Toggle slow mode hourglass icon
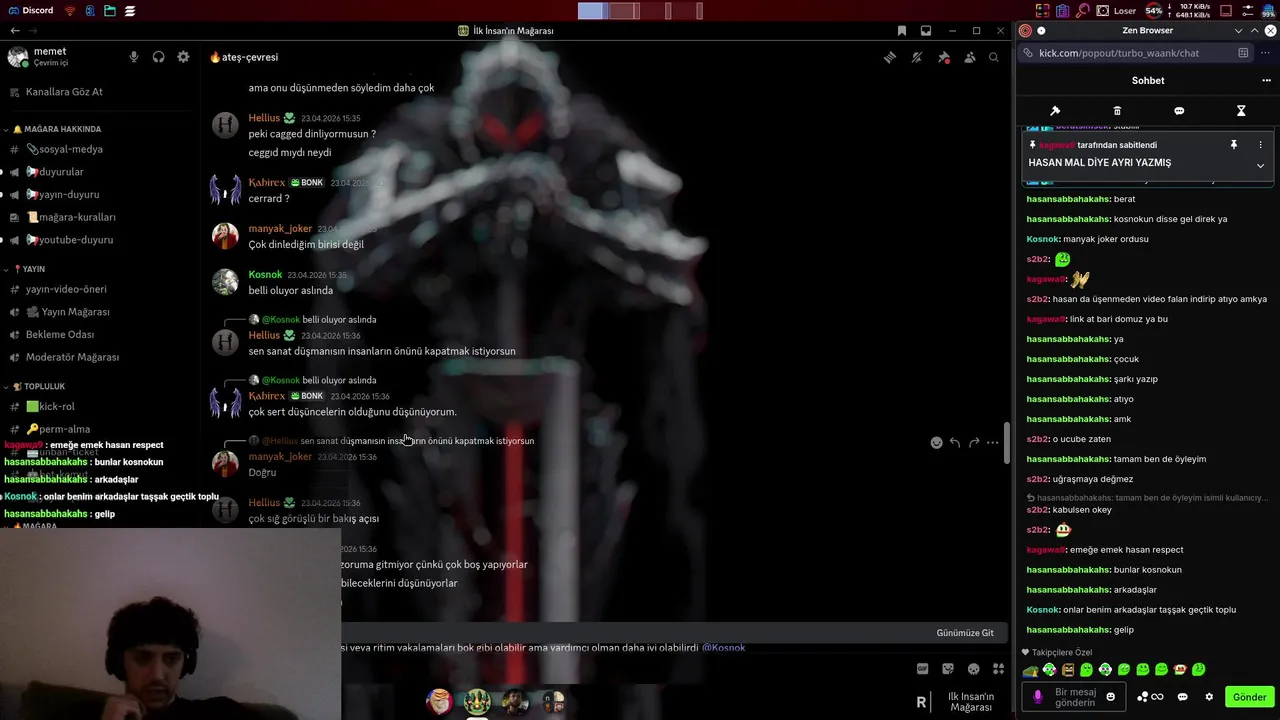This screenshot has height=720, width=1280. coord(1241,111)
